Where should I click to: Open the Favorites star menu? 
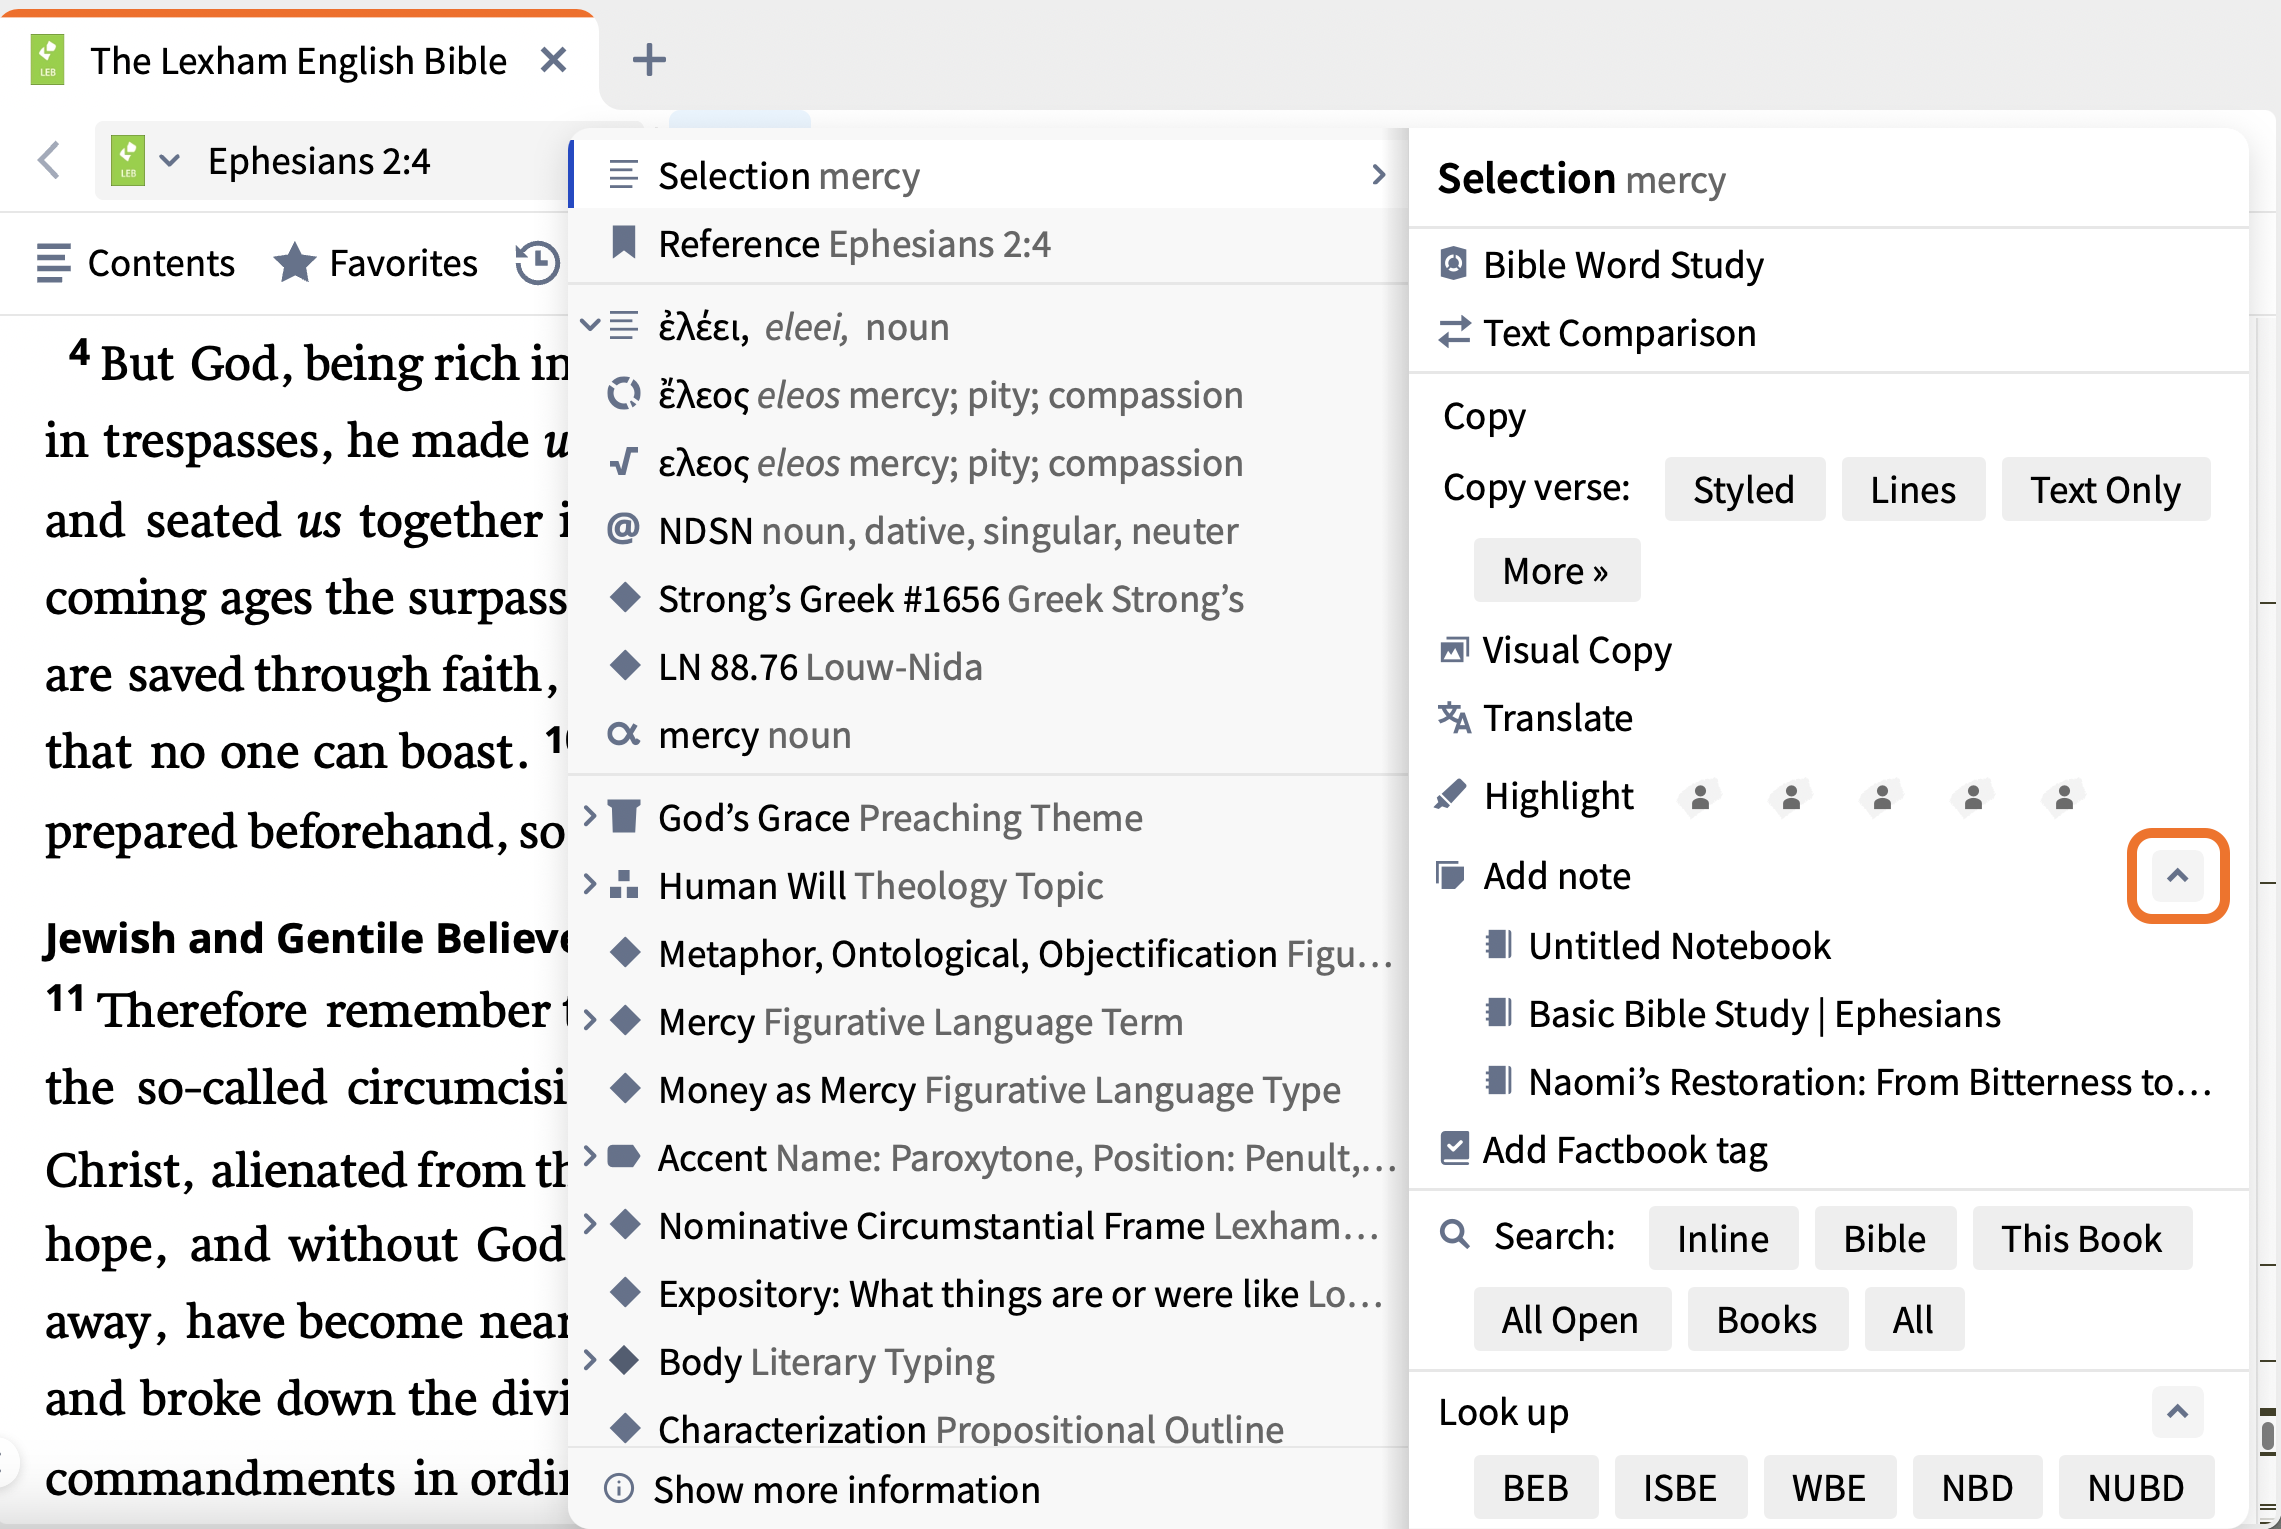point(376,263)
